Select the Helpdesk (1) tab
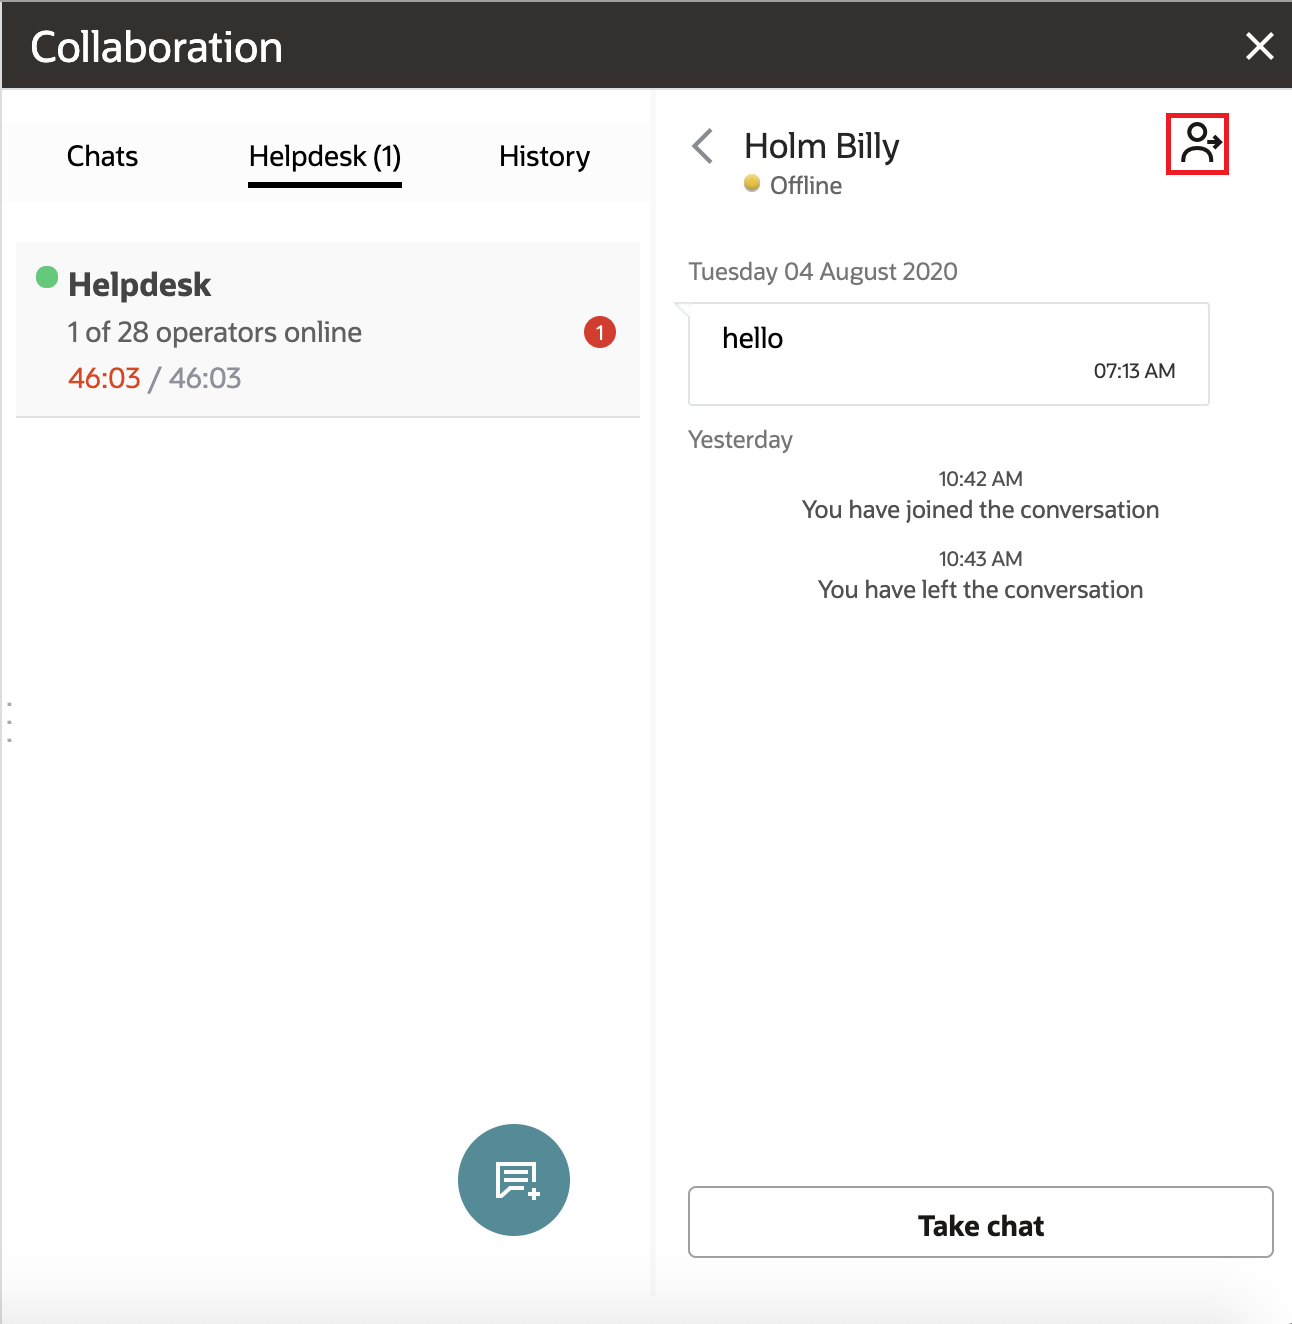This screenshot has height=1324, width=1292. point(324,156)
